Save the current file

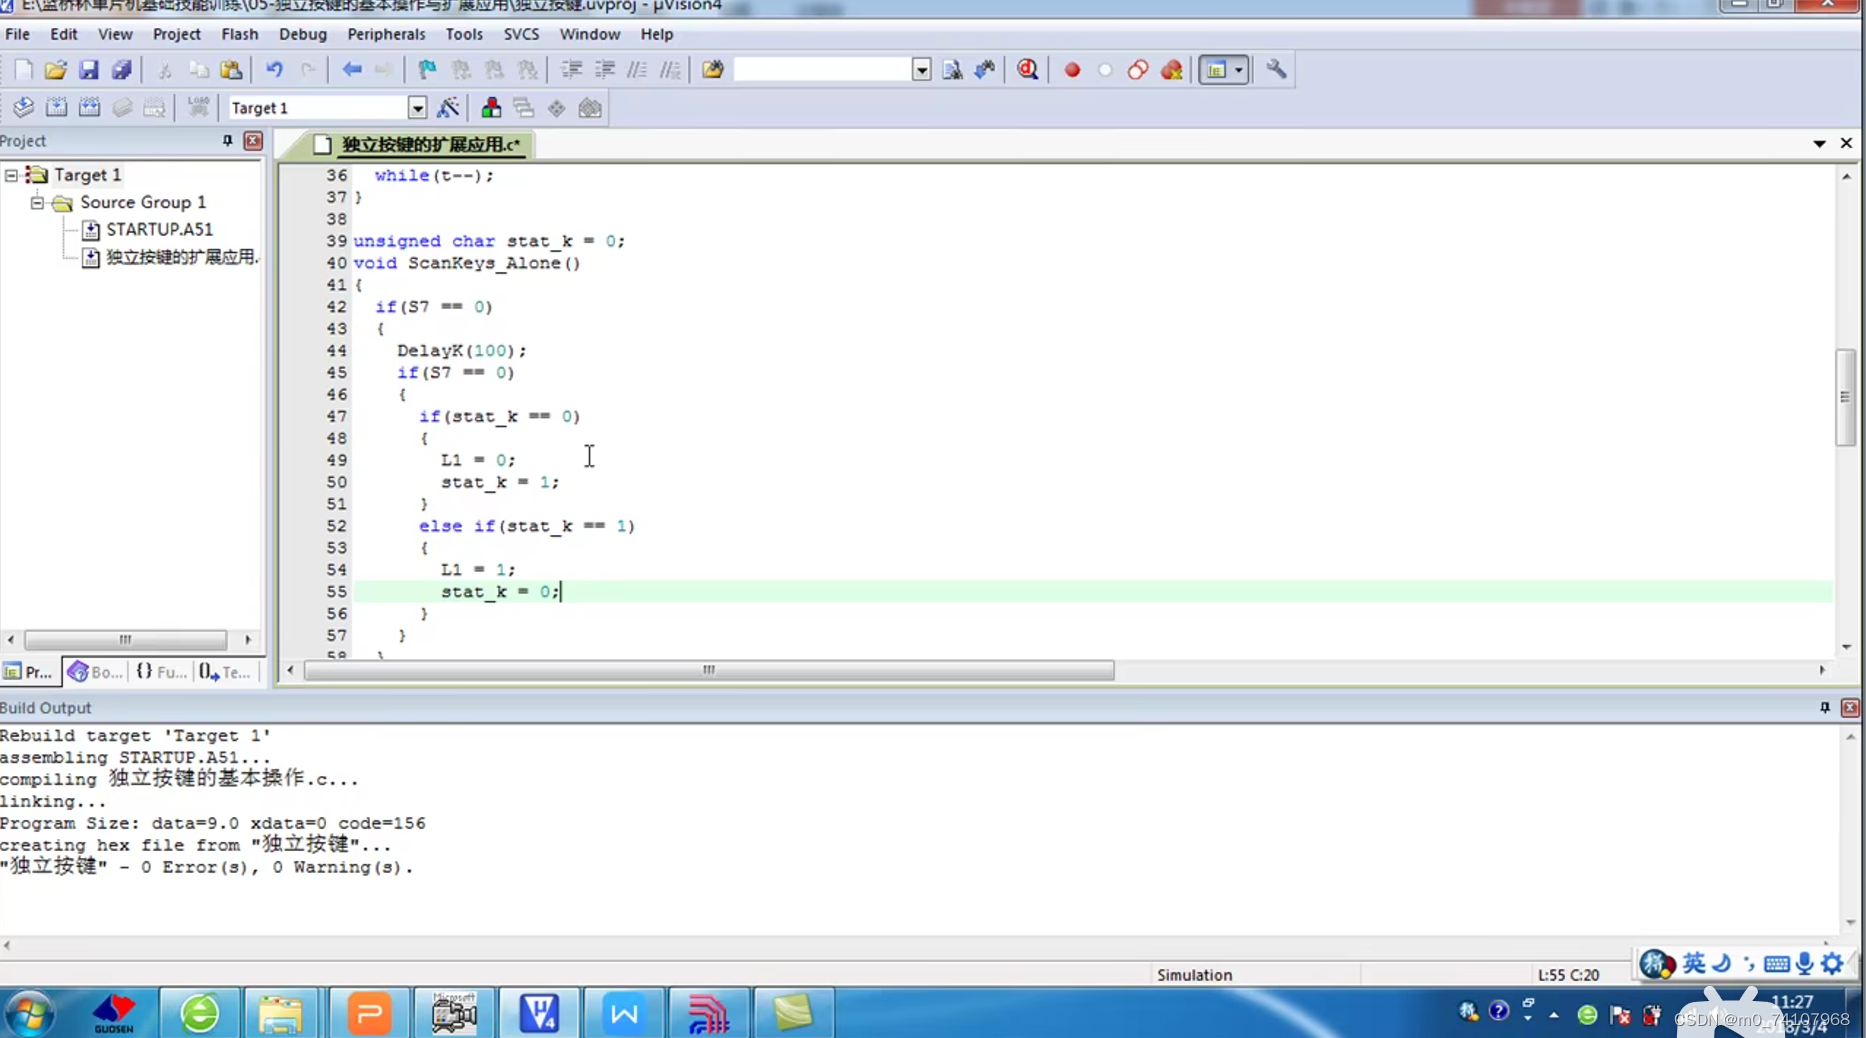89,70
